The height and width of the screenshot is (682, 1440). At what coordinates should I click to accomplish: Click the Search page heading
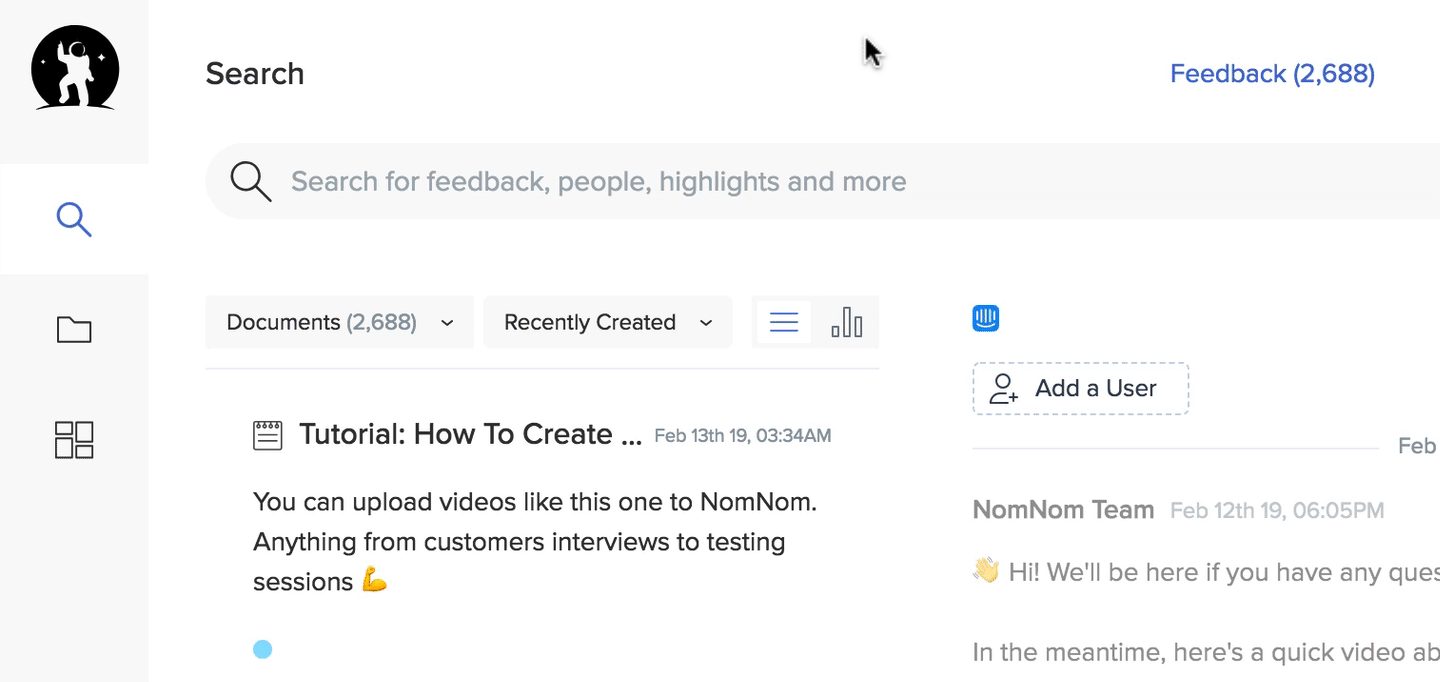255,74
